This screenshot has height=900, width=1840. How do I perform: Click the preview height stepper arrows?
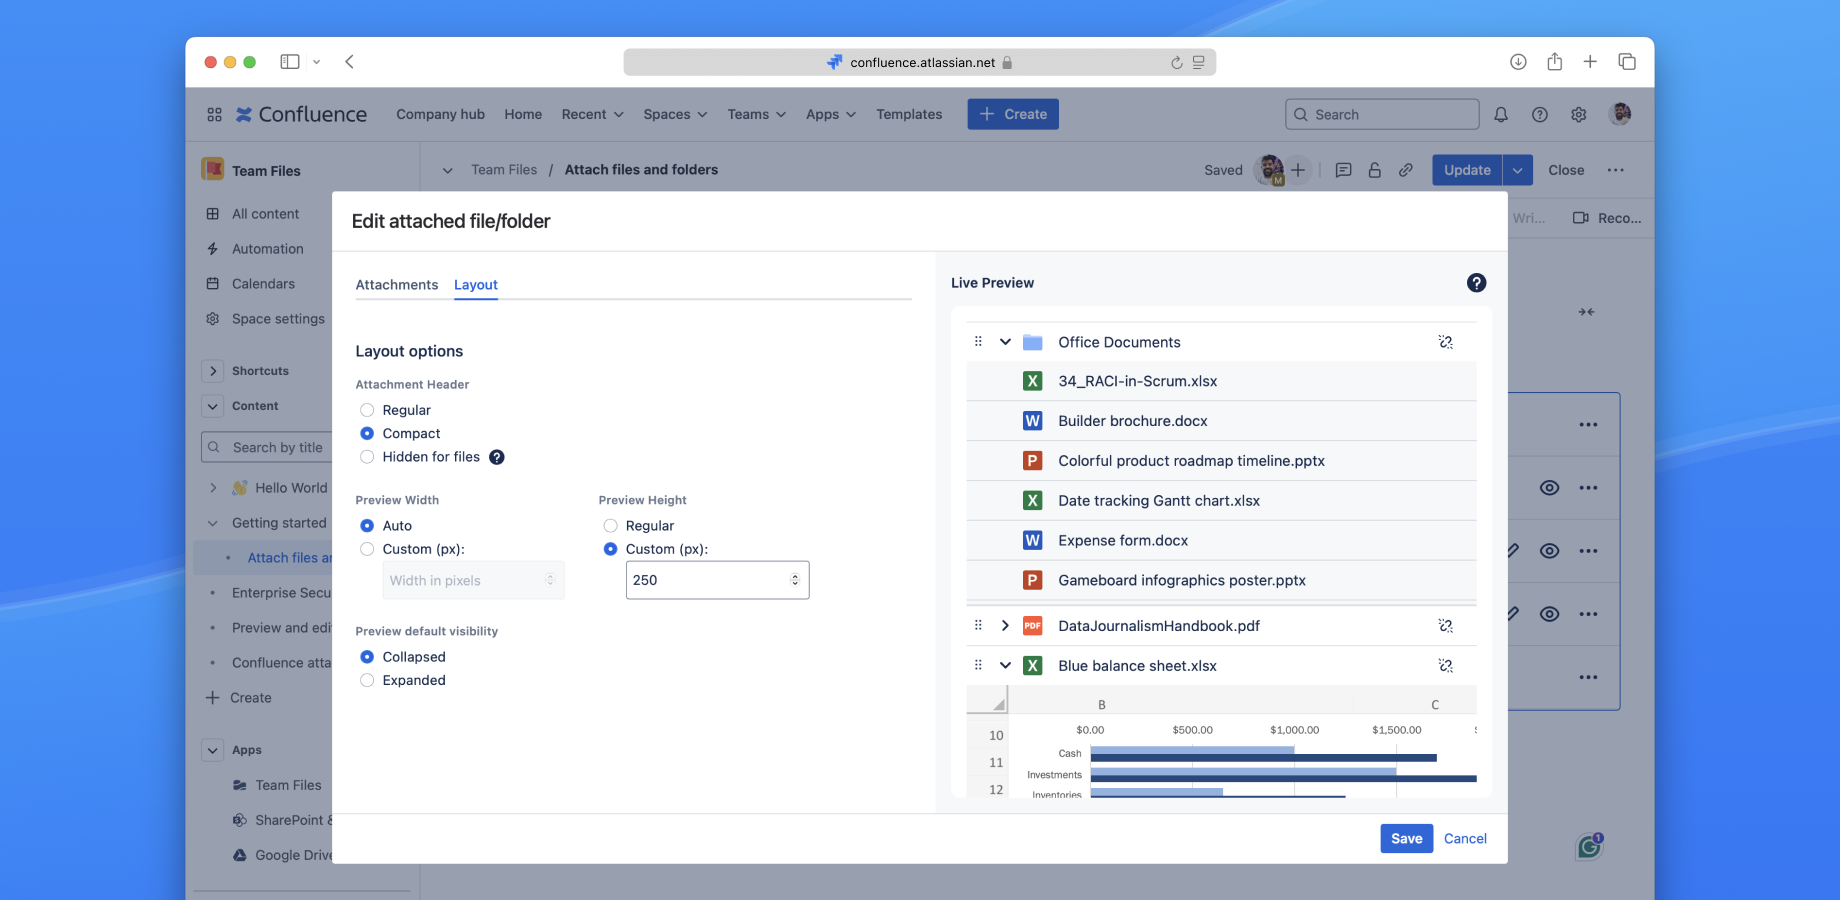pyautogui.click(x=795, y=580)
